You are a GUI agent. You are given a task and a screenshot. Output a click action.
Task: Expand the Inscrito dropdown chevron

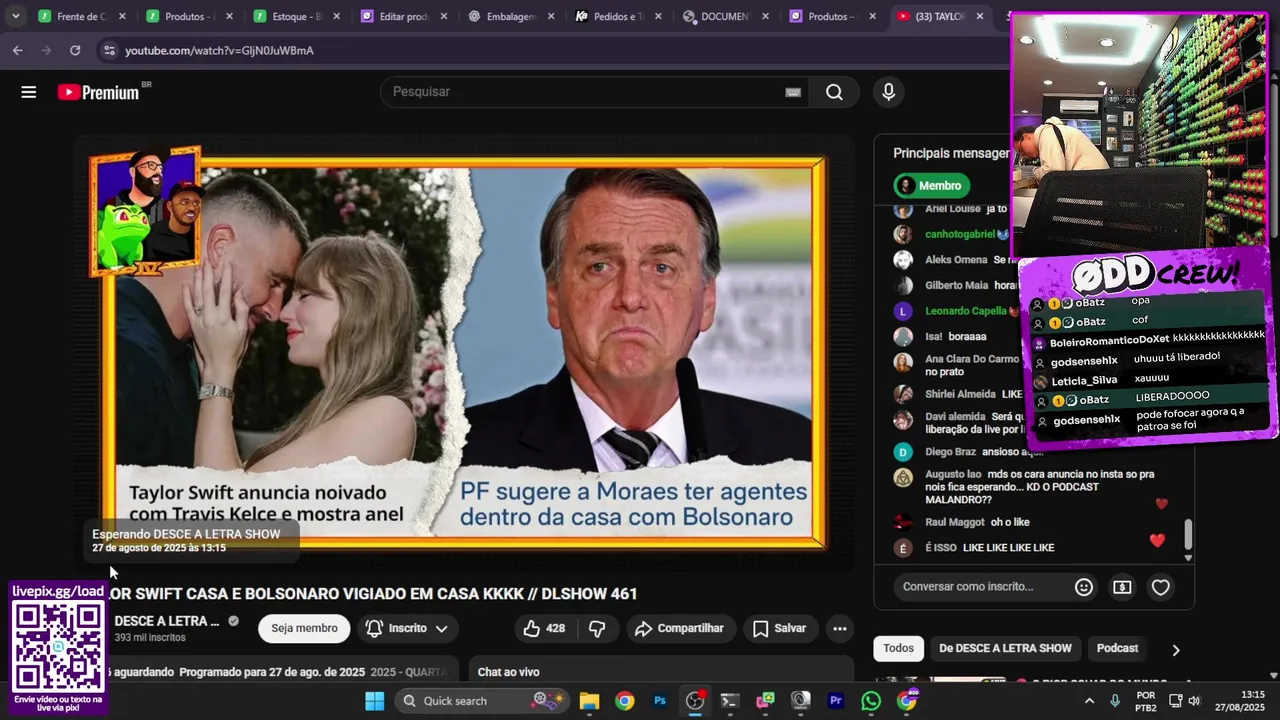pos(441,628)
